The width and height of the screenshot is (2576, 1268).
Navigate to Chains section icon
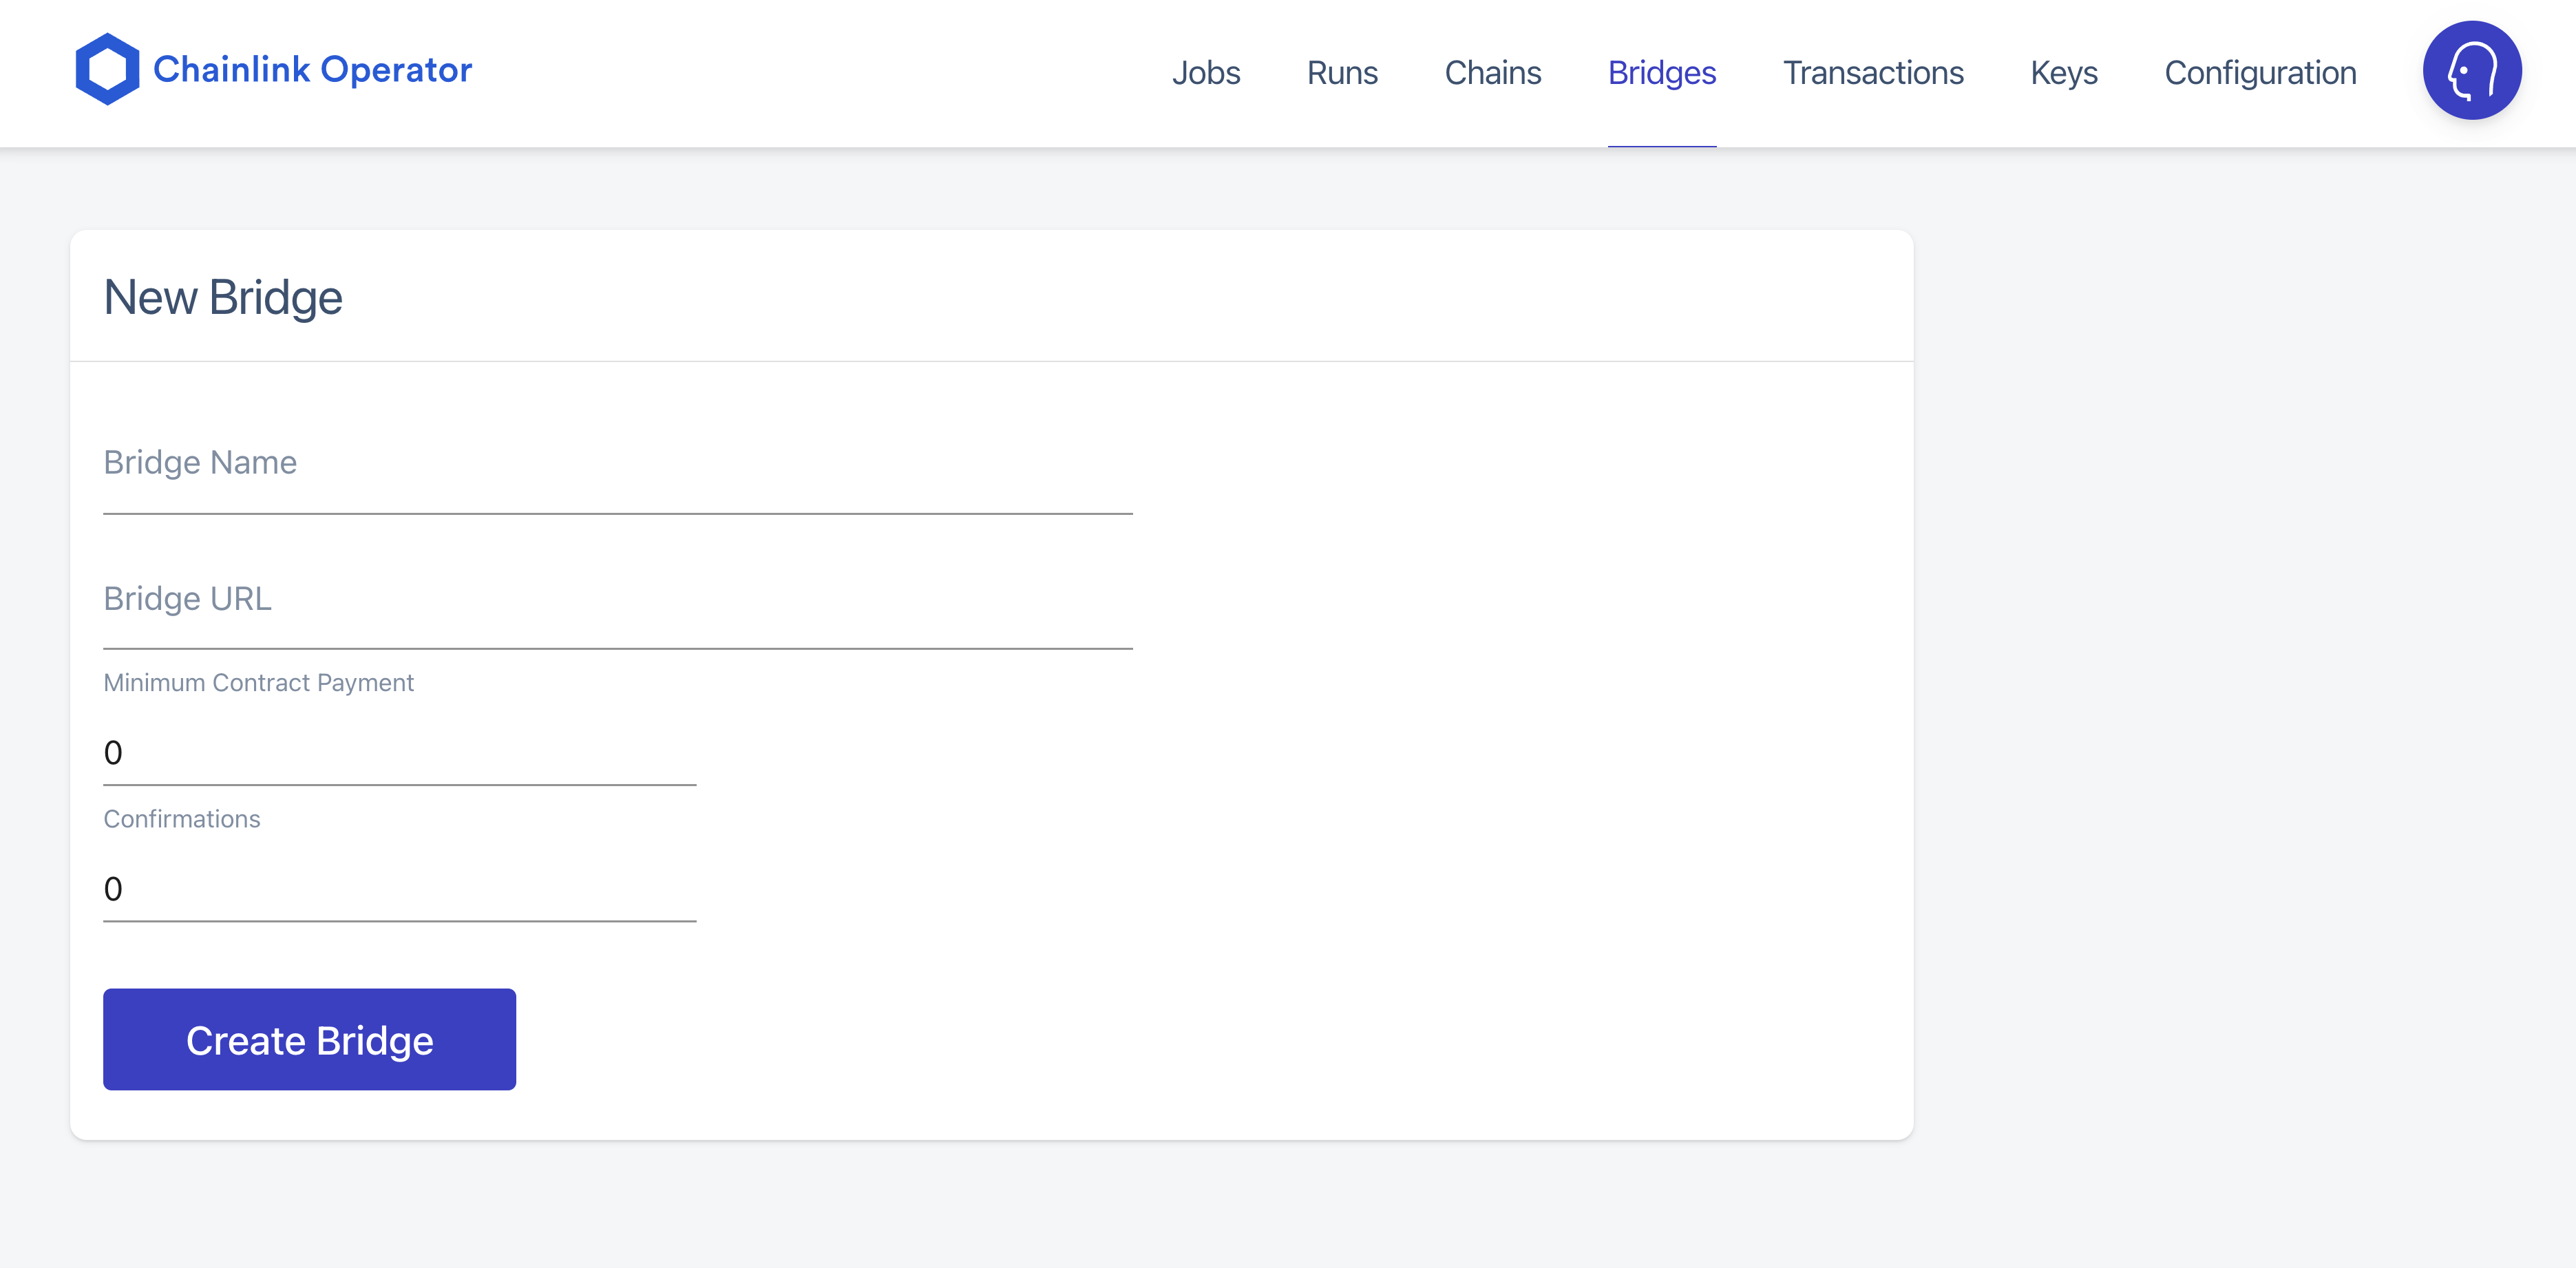click(x=1492, y=72)
